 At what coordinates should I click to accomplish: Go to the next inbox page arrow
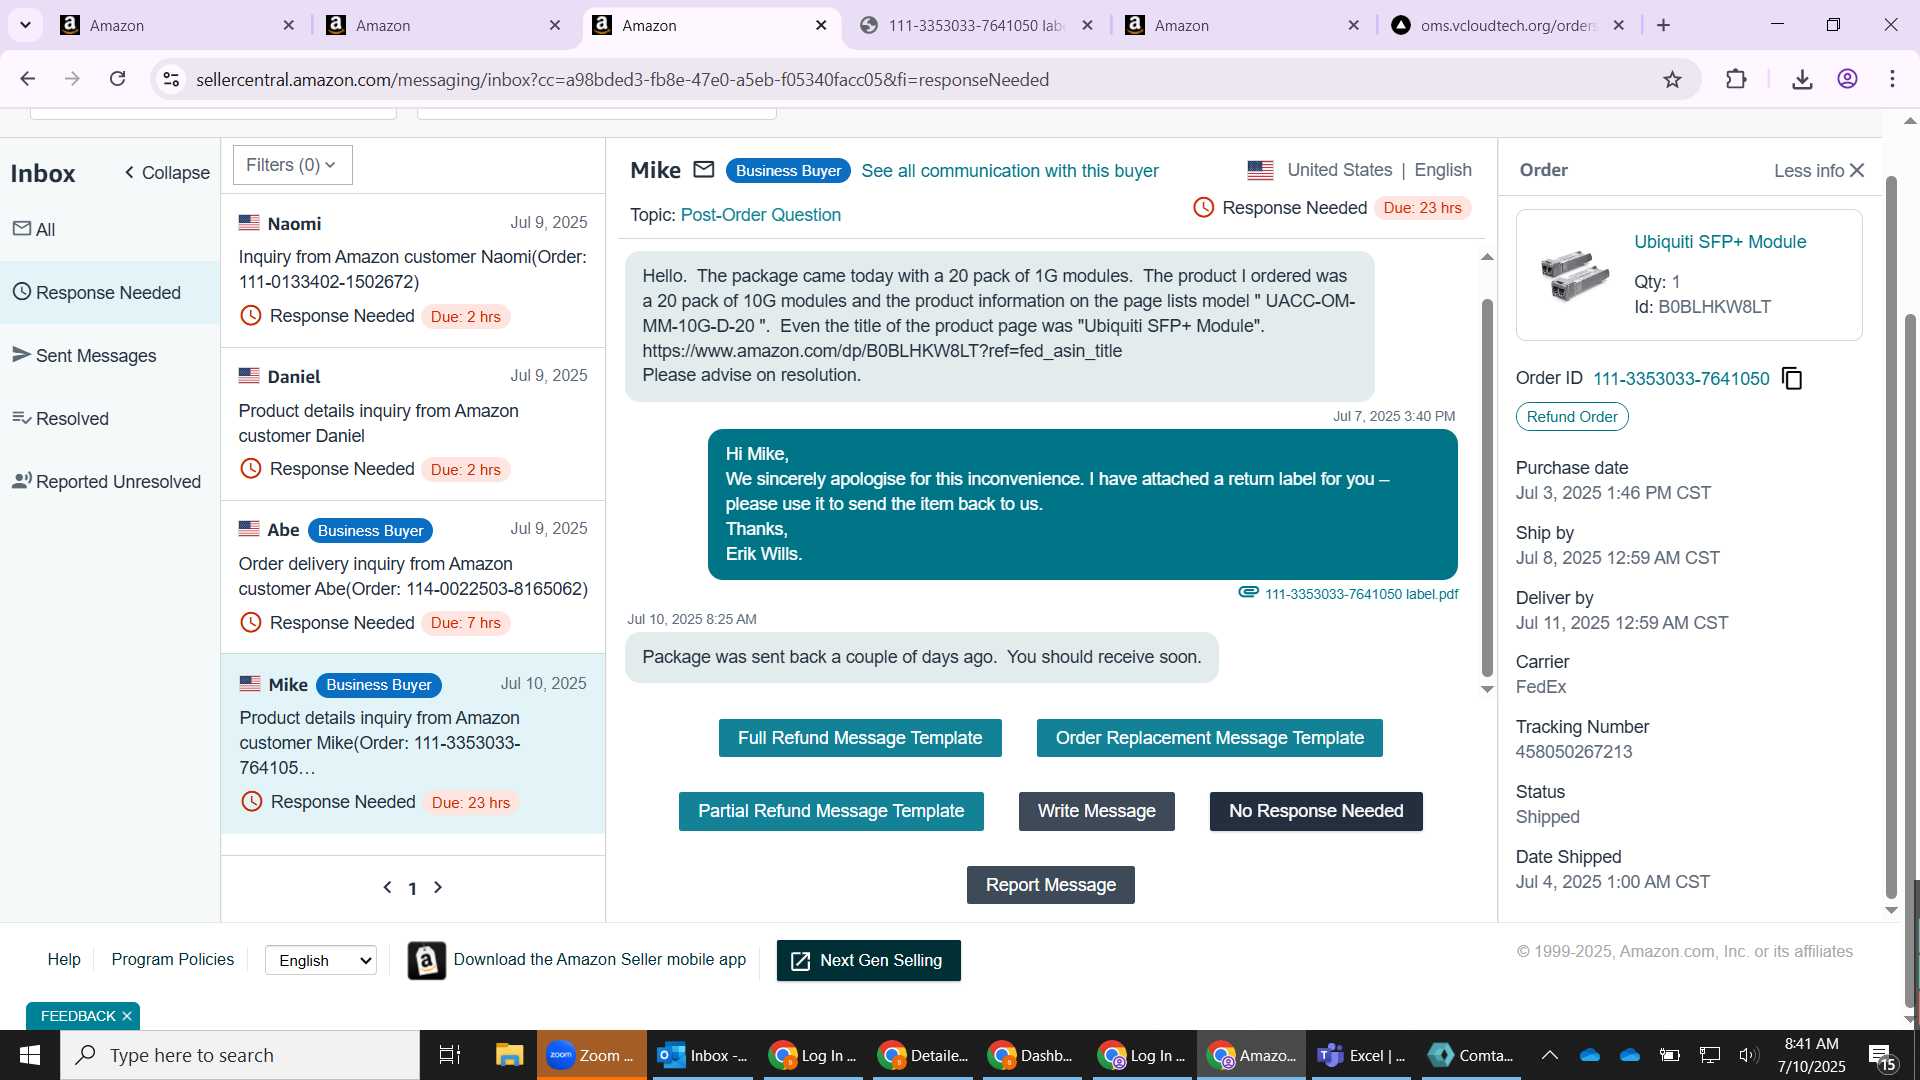(x=437, y=888)
